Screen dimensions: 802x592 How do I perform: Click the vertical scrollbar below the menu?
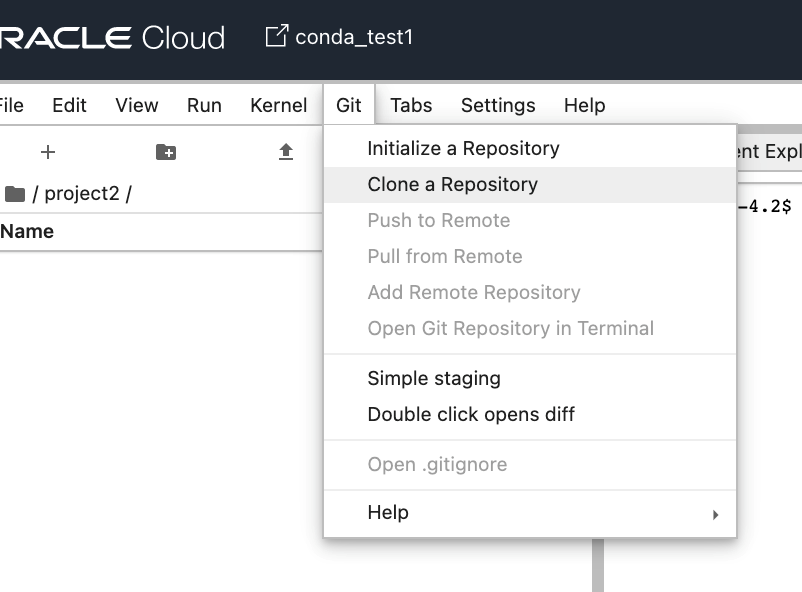tap(598, 565)
